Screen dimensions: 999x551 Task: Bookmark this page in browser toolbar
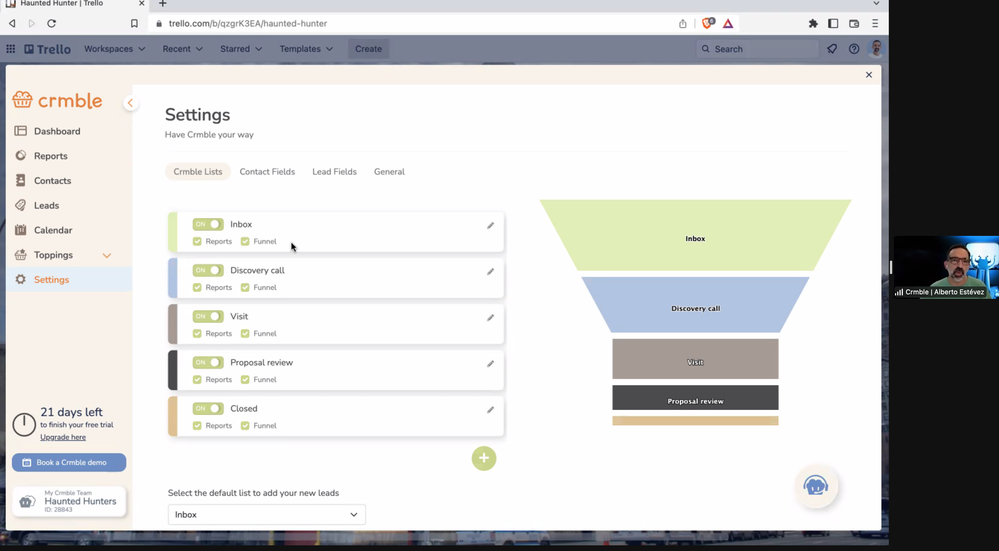point(134,24)
